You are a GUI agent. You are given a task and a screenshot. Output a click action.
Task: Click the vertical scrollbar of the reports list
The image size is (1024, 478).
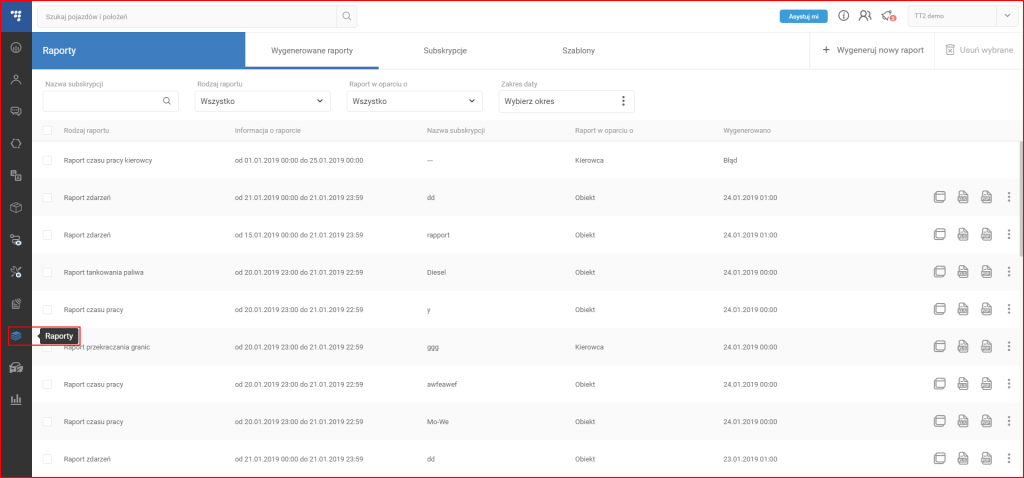pyautogui.click(x=1020, y=198)
